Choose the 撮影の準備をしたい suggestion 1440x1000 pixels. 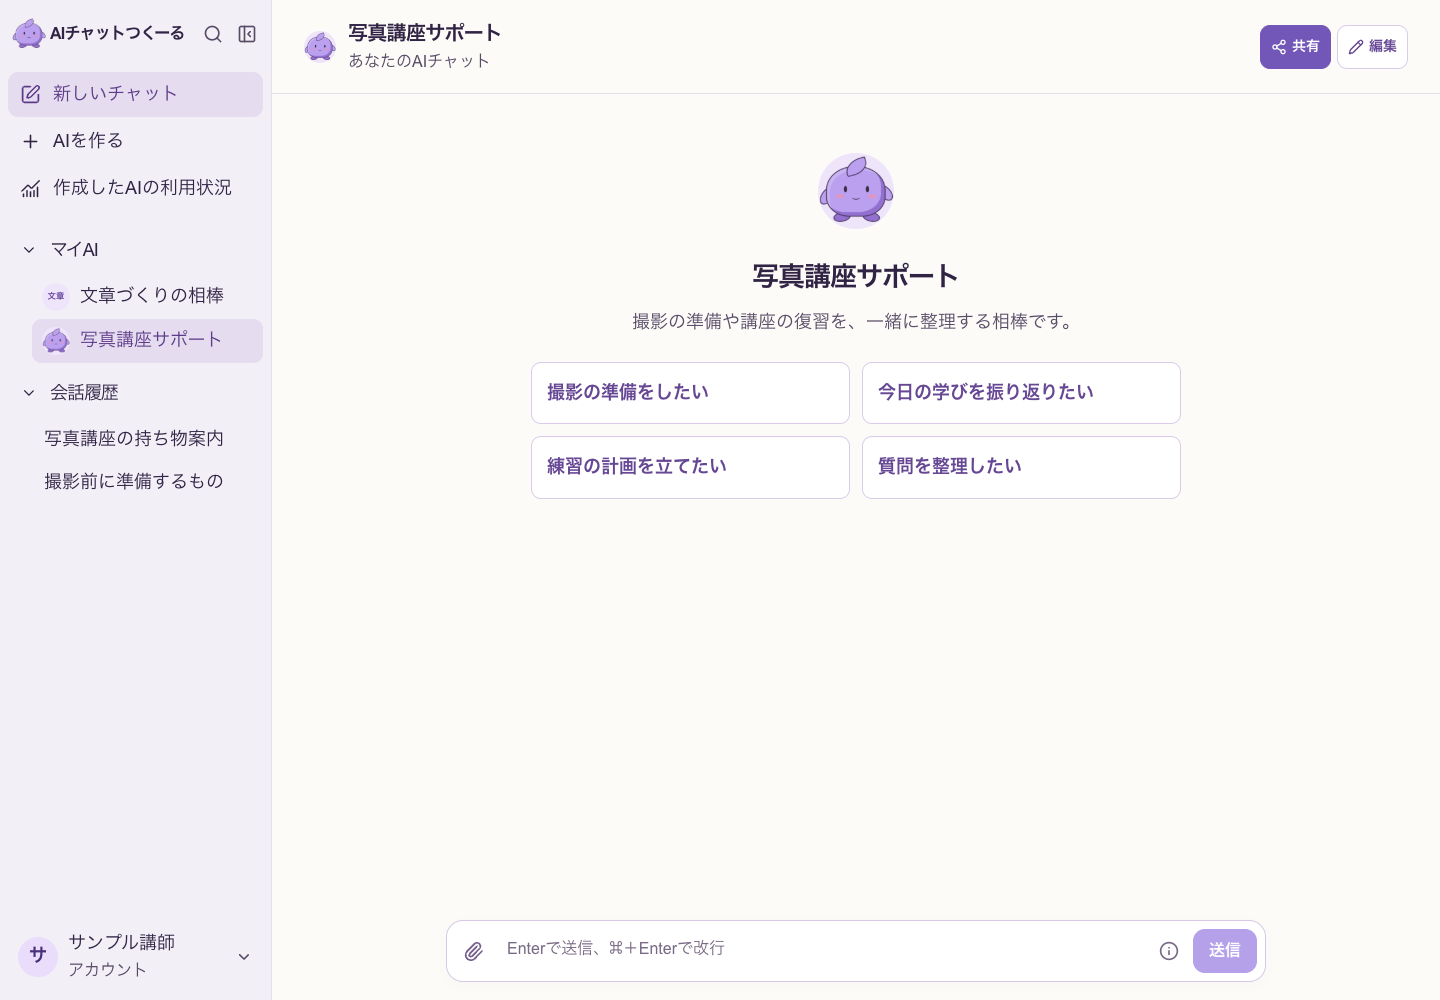point(690,393)
